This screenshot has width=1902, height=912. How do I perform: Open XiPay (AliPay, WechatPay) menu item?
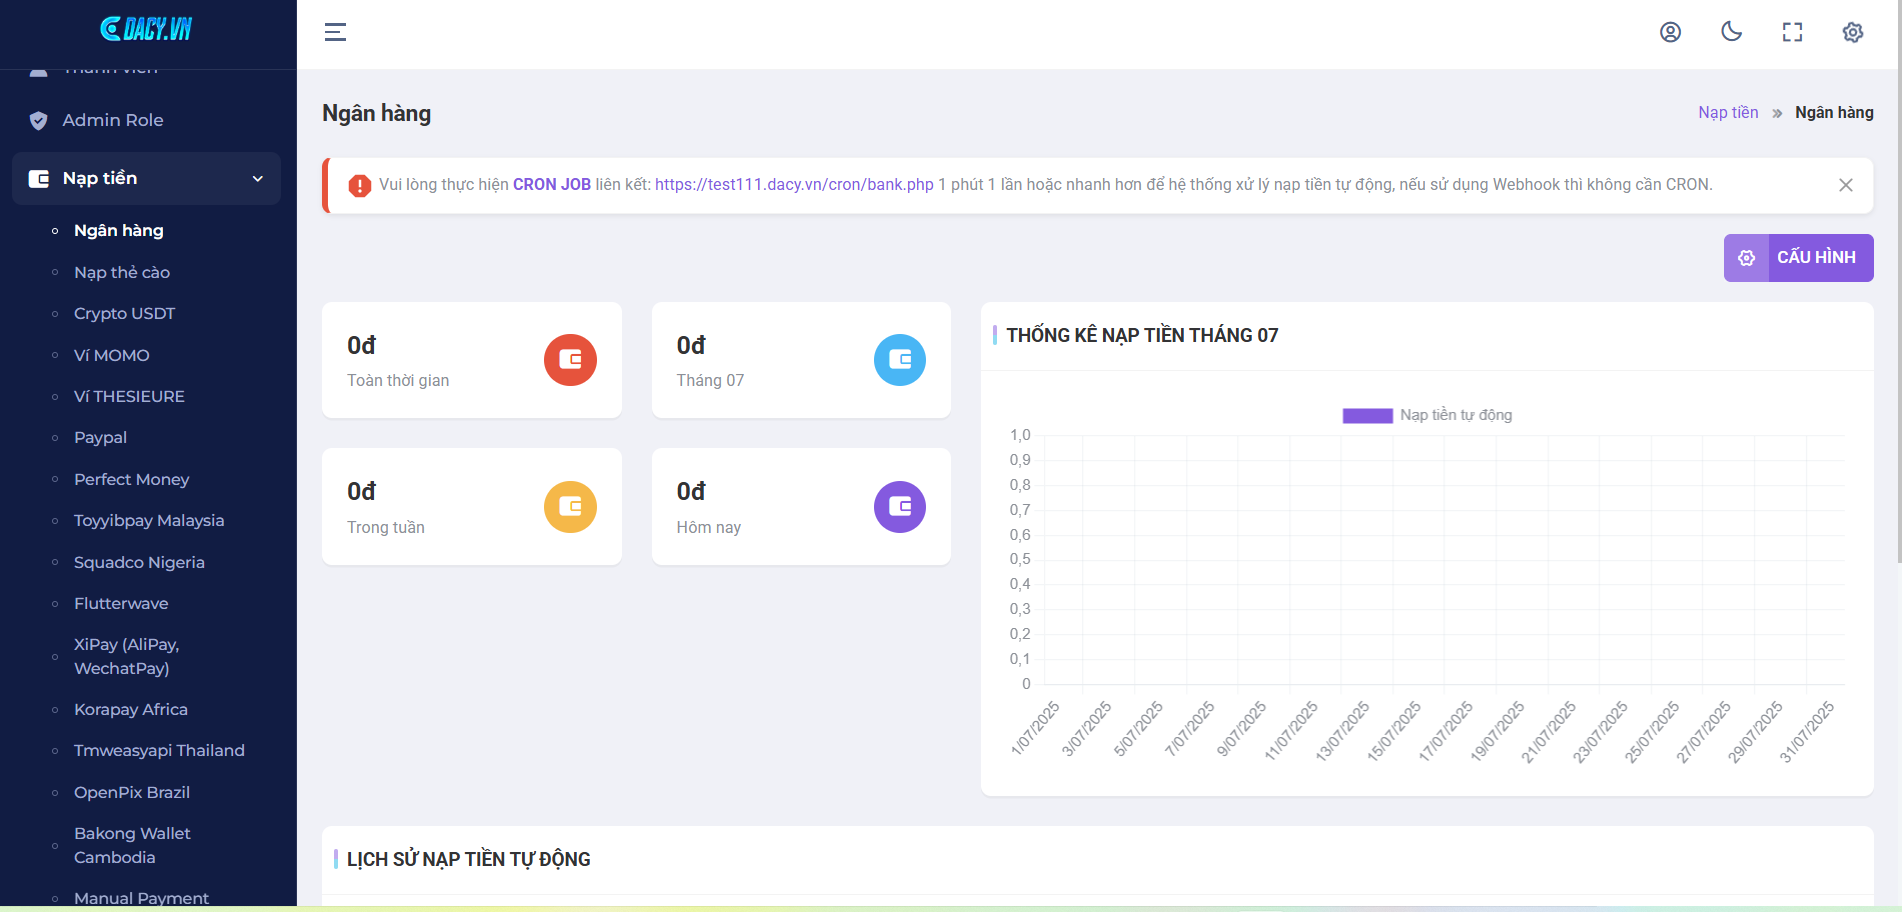[x=127, y=657]
